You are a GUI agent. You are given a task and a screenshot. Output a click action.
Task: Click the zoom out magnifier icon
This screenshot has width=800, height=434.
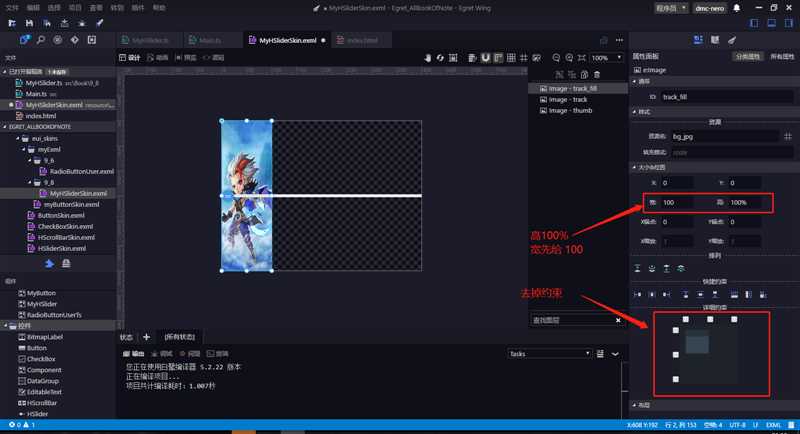click(x=556, y=58)
